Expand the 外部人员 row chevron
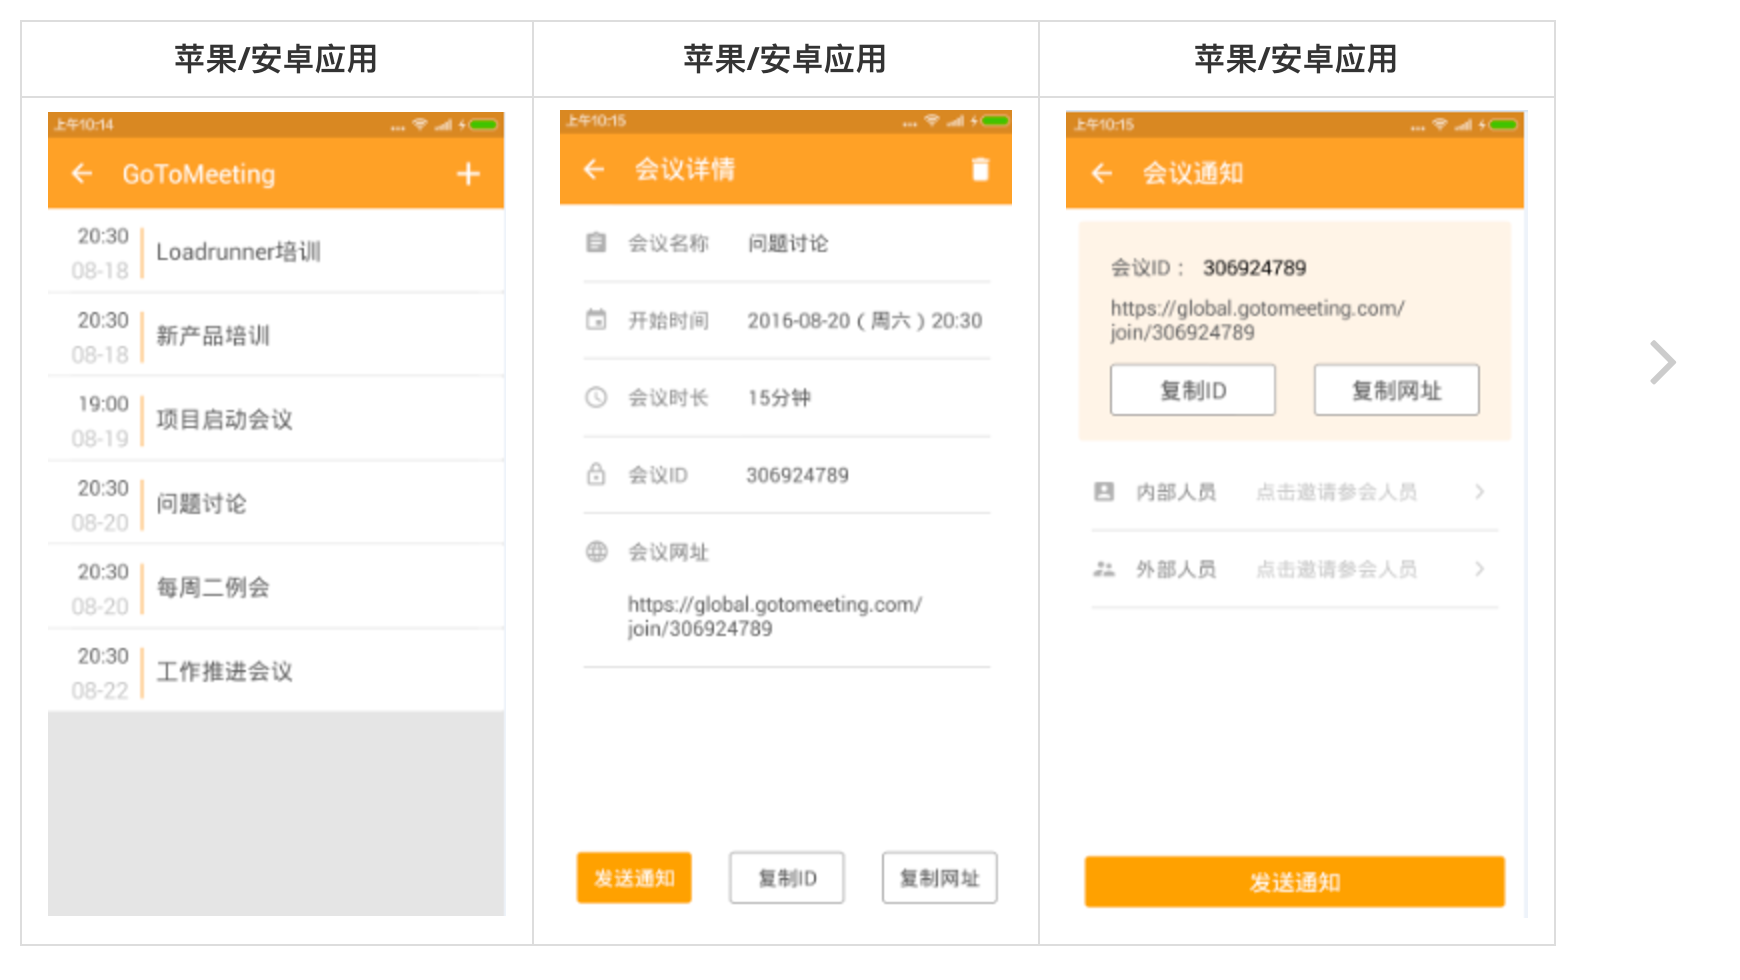 pyautogui.click(x=1480, y=569)
